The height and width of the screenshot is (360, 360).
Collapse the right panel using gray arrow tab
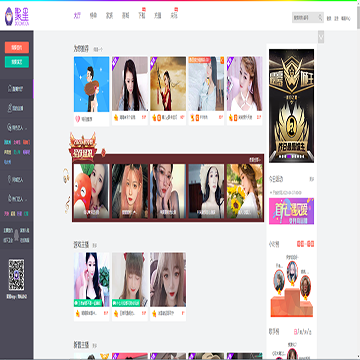(321, 37)
